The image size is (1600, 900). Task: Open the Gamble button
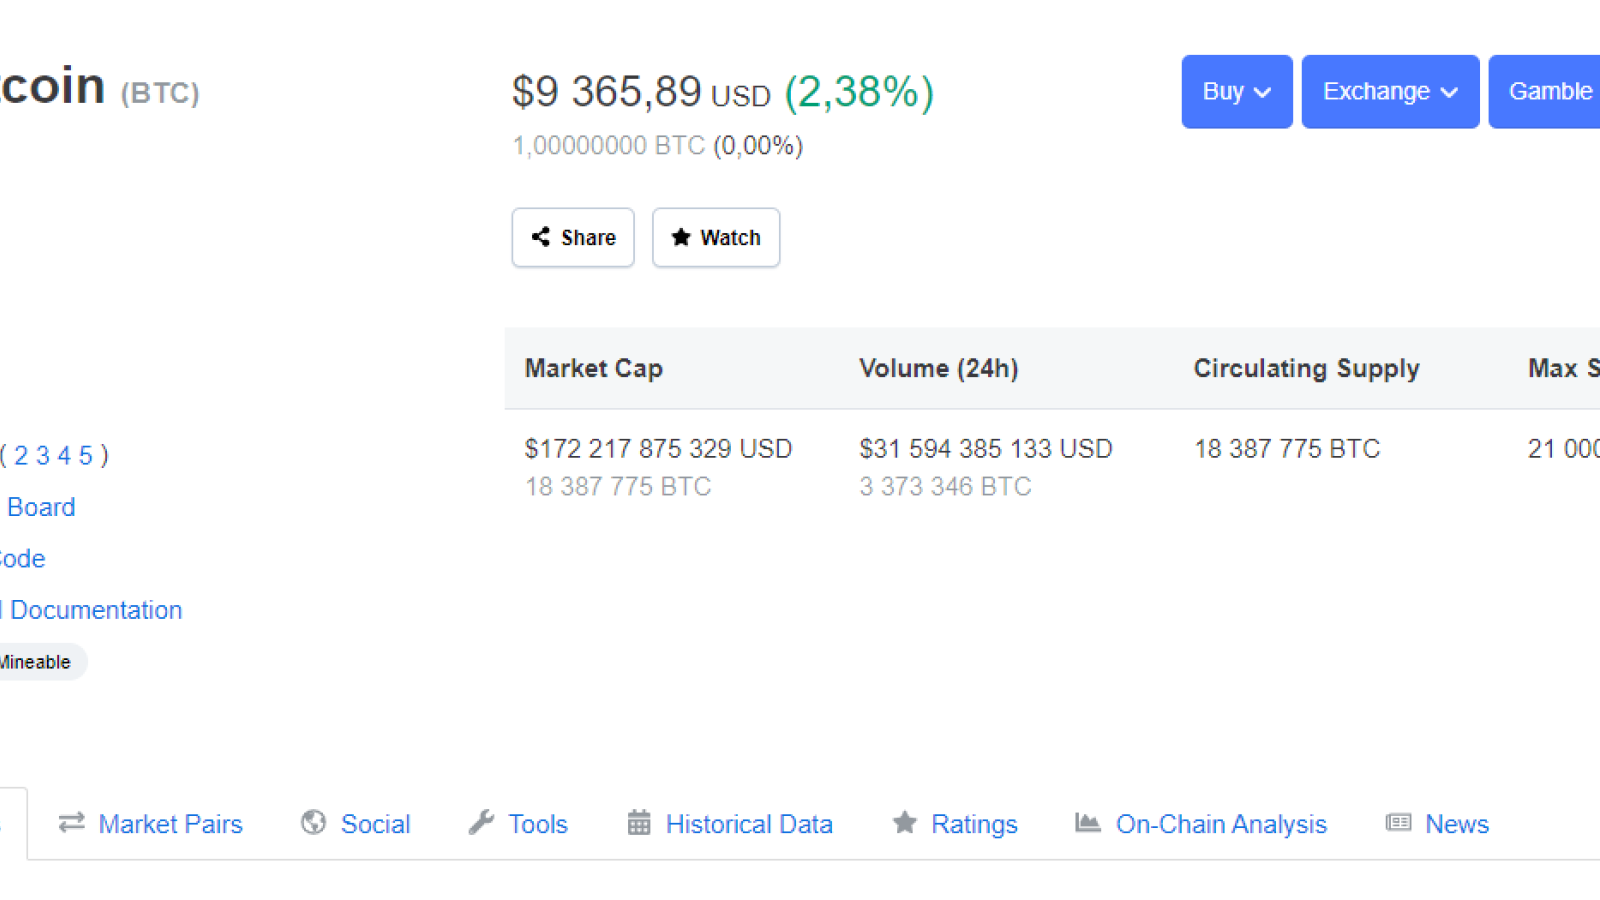pos(1544,91)
